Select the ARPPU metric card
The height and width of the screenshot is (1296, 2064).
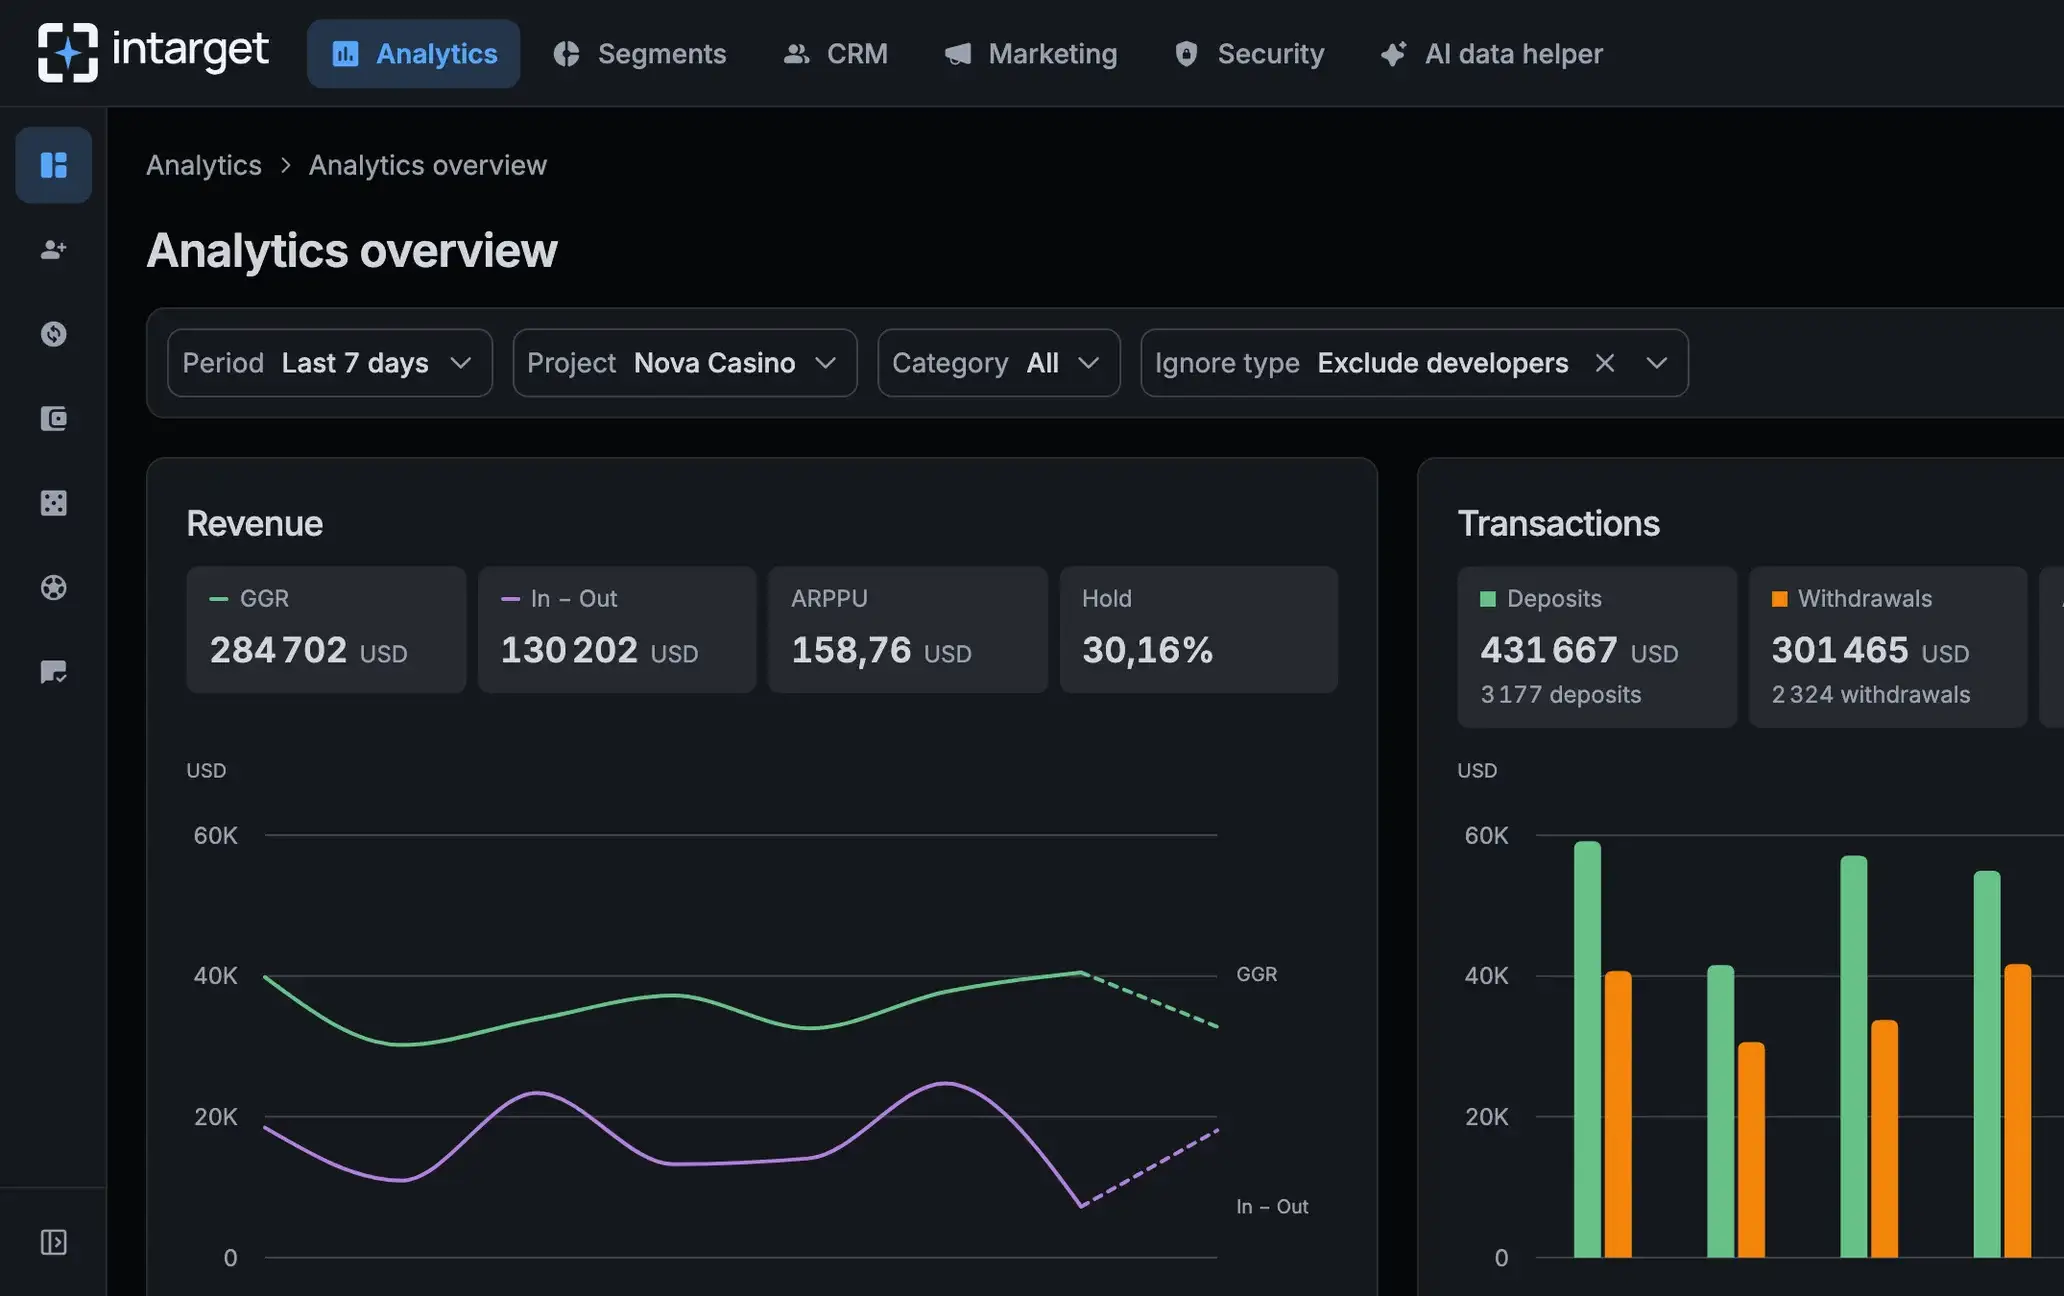(x=908, y=629)
